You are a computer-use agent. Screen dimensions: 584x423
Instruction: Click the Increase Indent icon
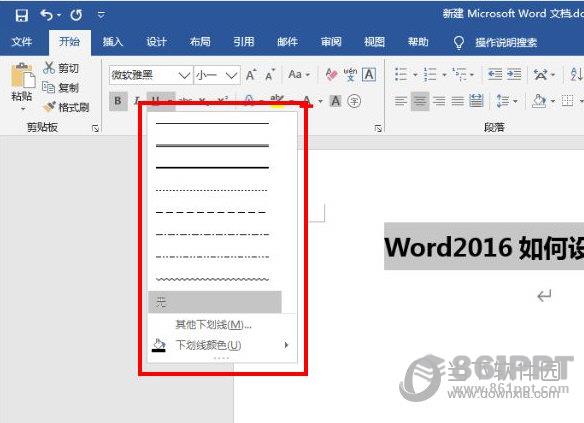click(514, 74)
